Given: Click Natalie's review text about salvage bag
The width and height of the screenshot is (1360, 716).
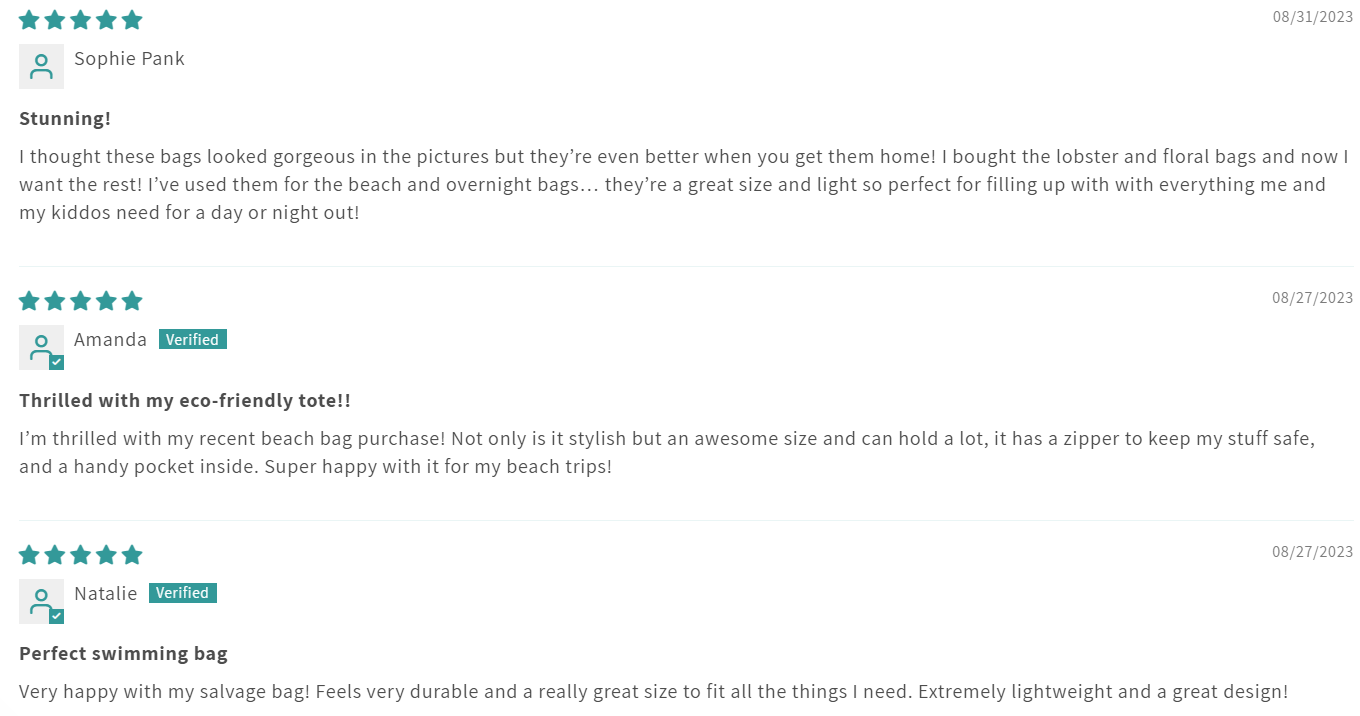Looking at the screenshot, I should (x=653, y=691).
